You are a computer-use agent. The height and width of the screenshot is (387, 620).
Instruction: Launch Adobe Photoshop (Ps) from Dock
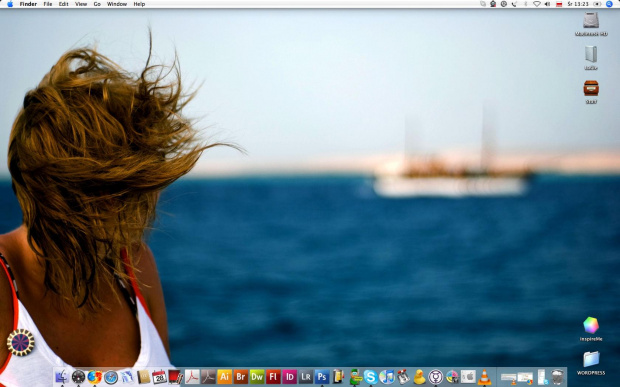click(321, 377)
